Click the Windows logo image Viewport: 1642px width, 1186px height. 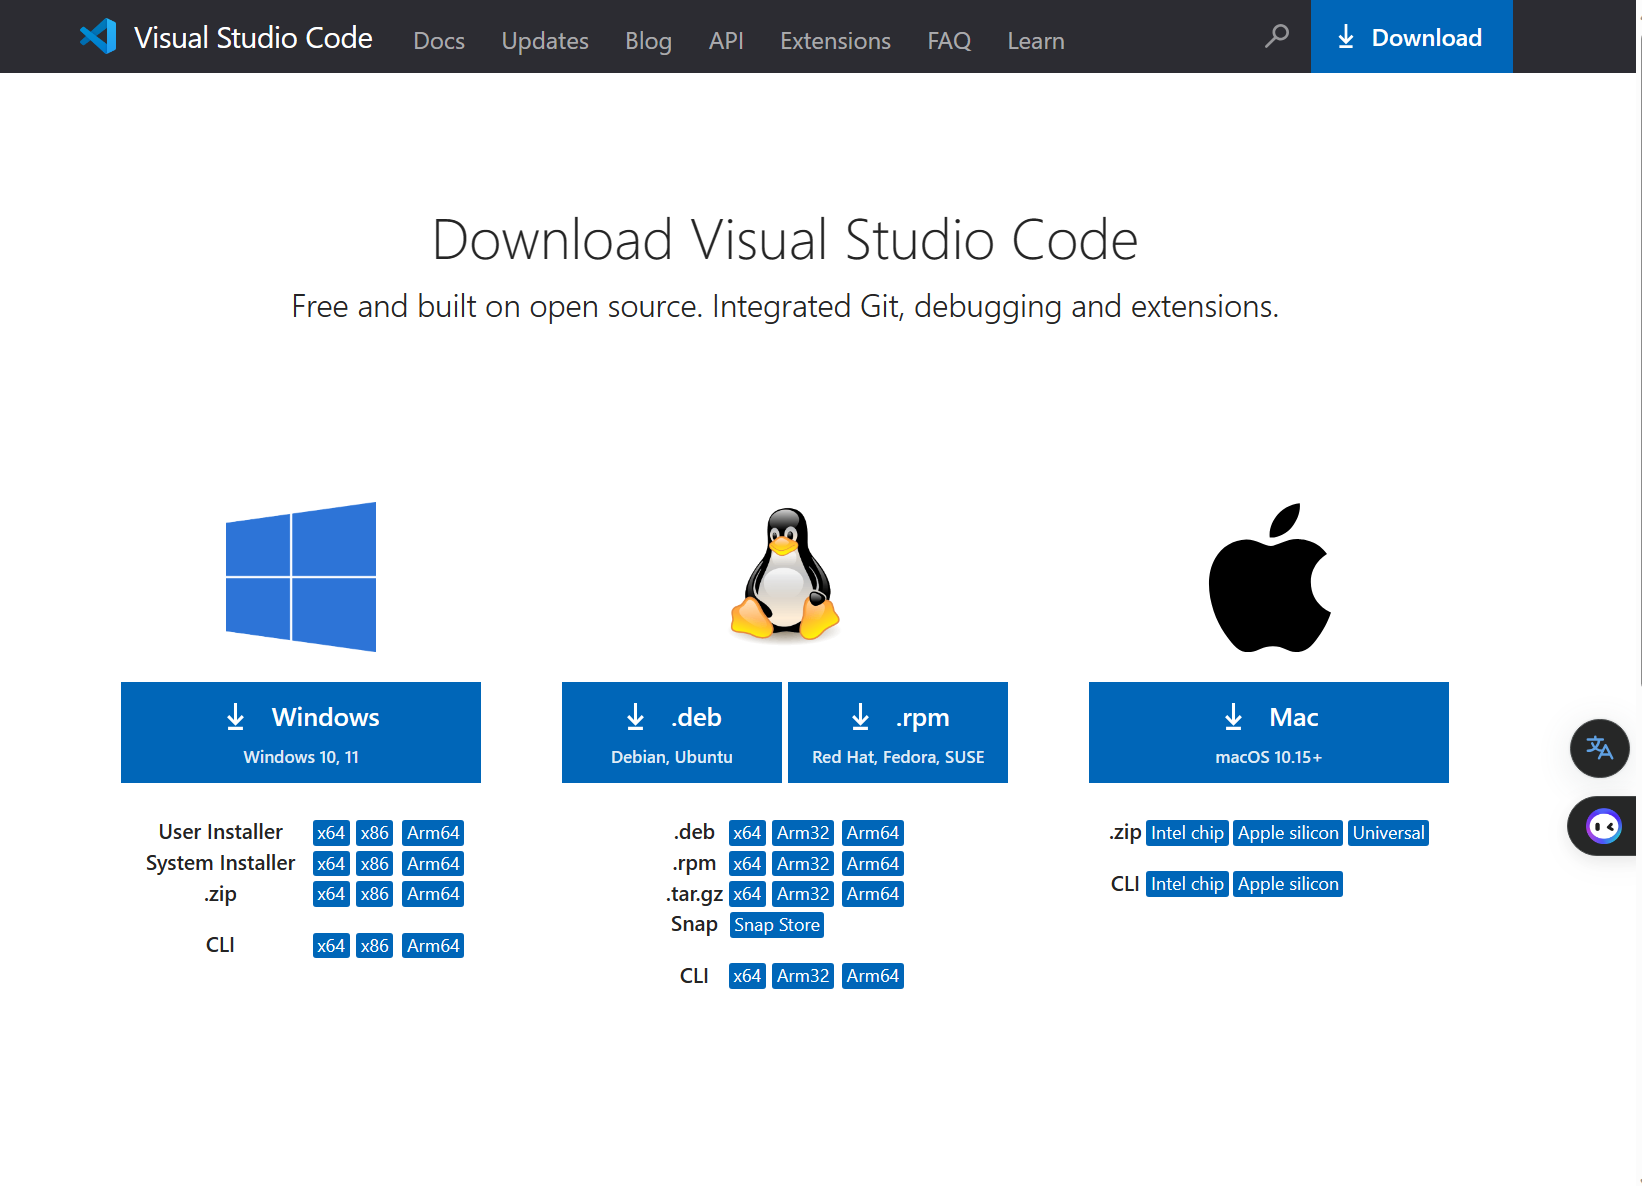point(301,577)
